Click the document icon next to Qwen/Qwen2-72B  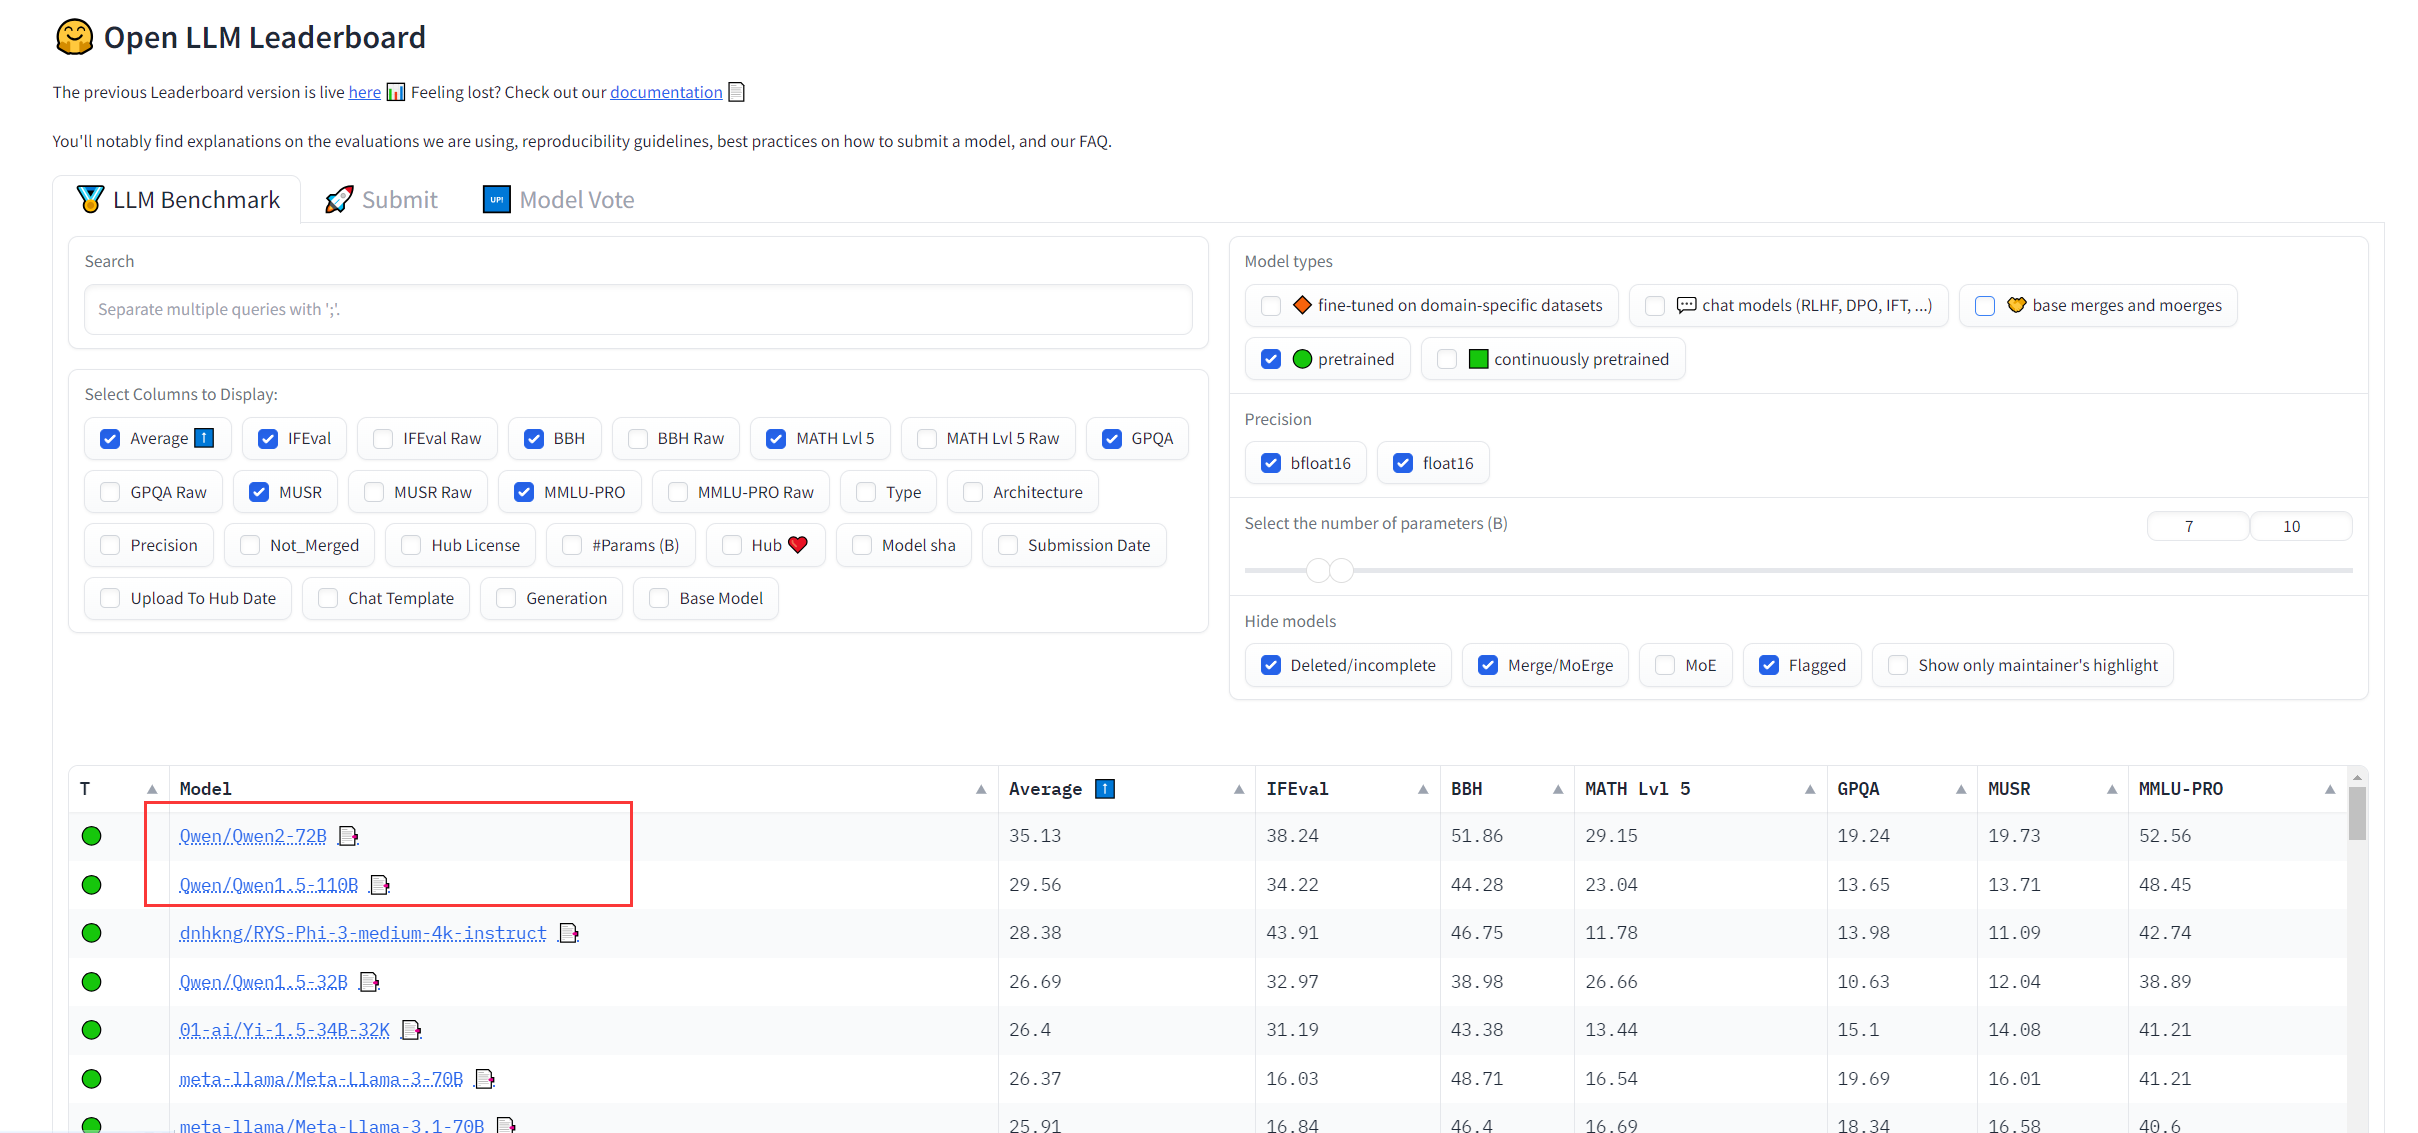coord(348,836)
